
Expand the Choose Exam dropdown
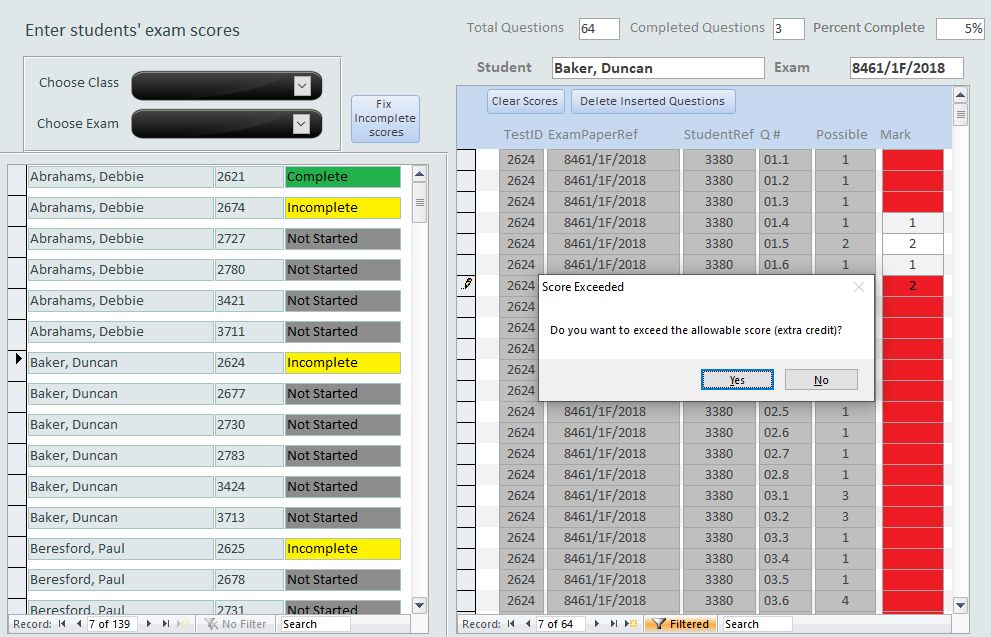click(x=302, y=124)
